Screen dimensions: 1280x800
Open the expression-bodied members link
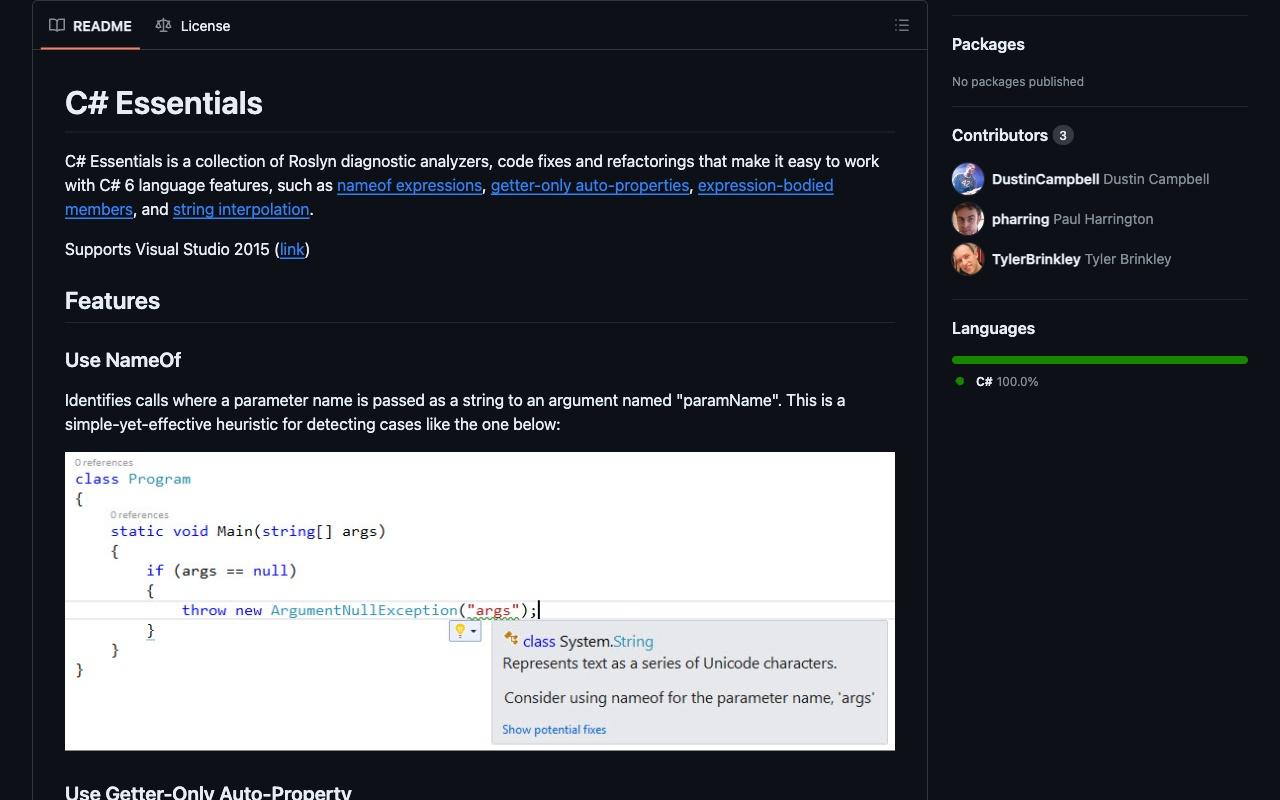click(765, 185)
